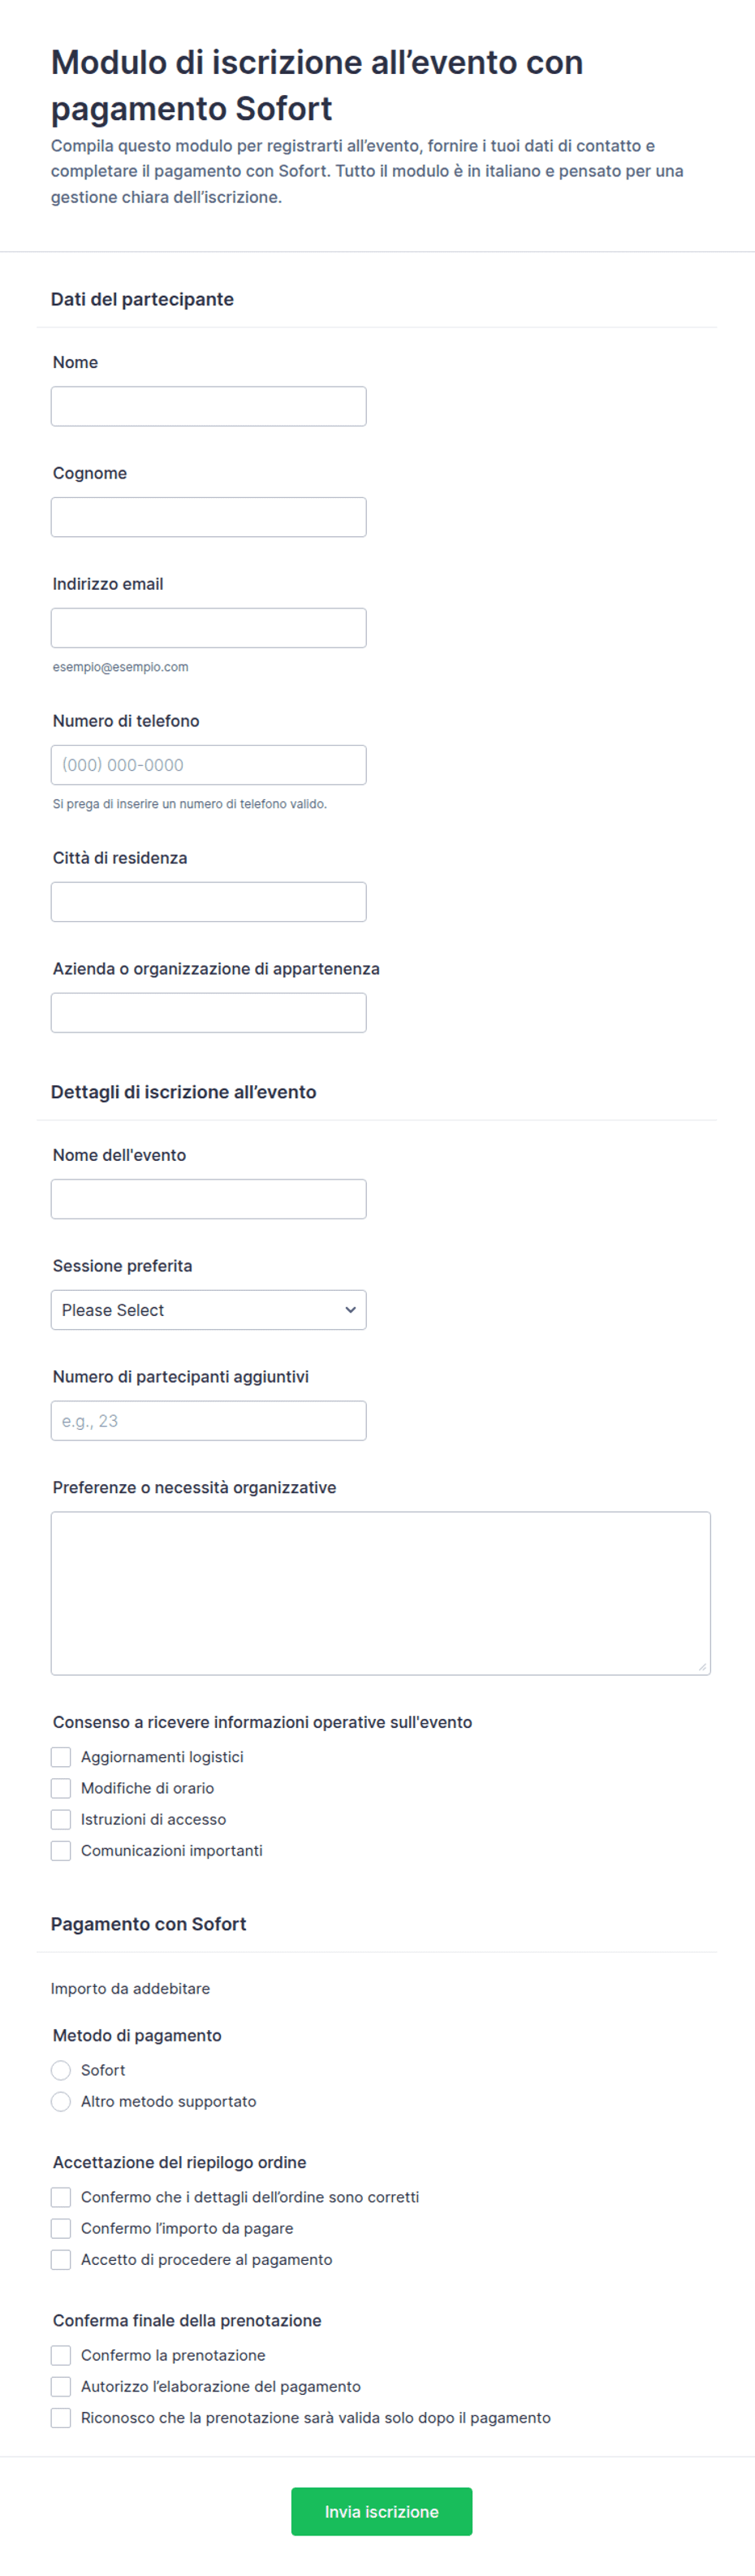This screenshot has width=755, height=2576.
Task: Tick Accetto di procedere al pagamento
Action: coord(61,2259)
